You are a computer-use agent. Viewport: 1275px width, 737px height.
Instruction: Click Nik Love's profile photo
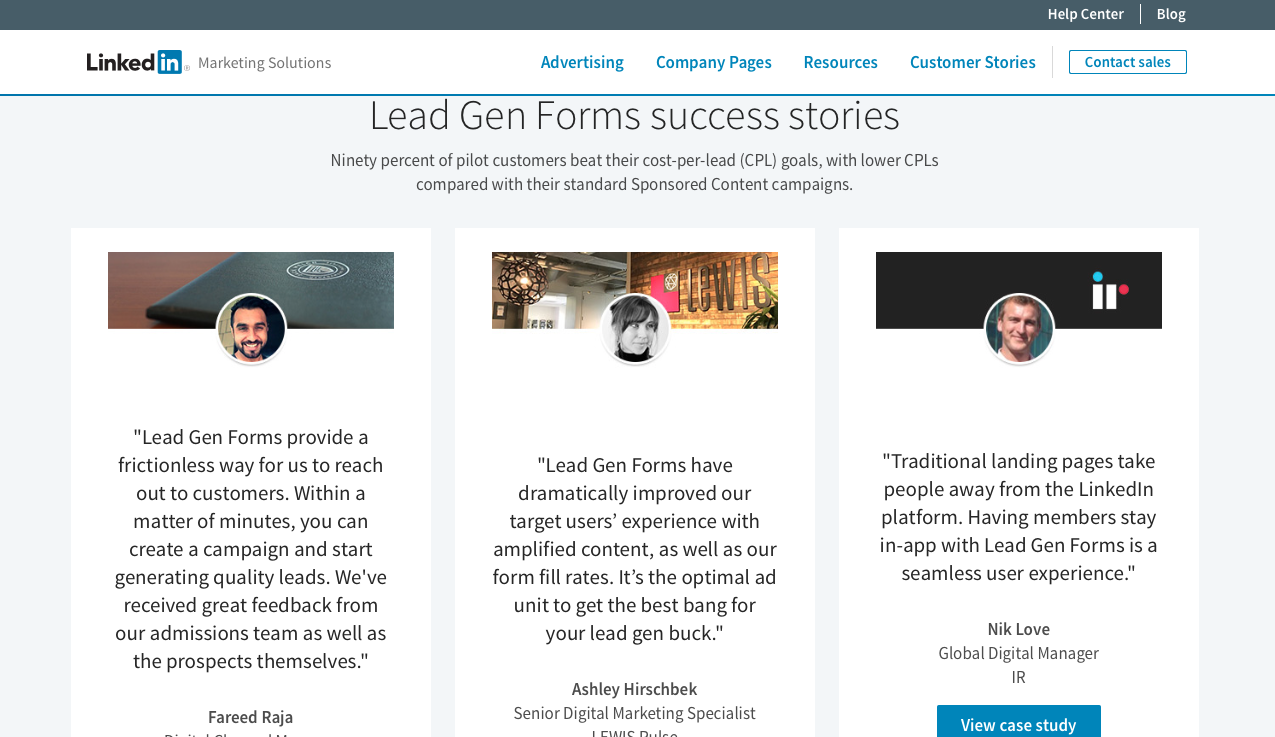[1019, 329]
